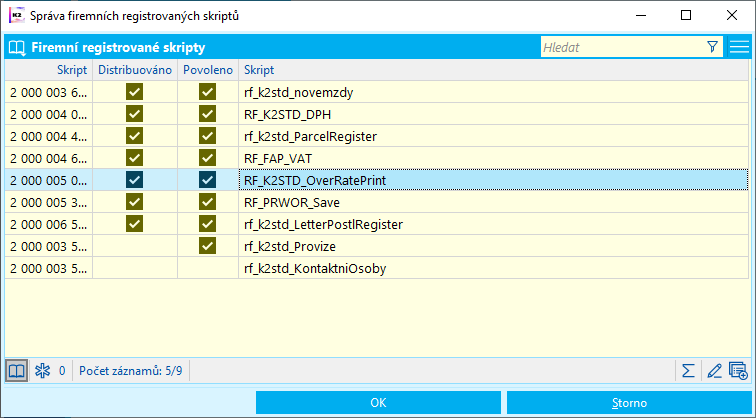Select the RF_K2STD_DPH script name
The width and height of the screenshot is (756, 418).
point(287,114)
